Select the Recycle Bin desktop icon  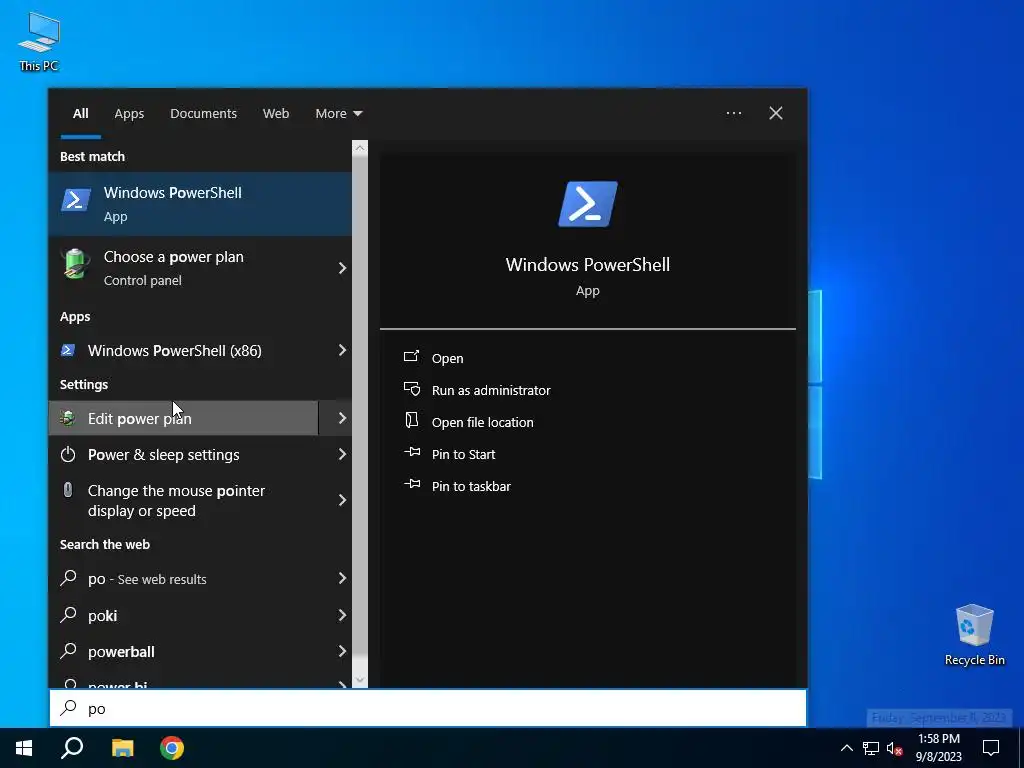pos(974,635)
